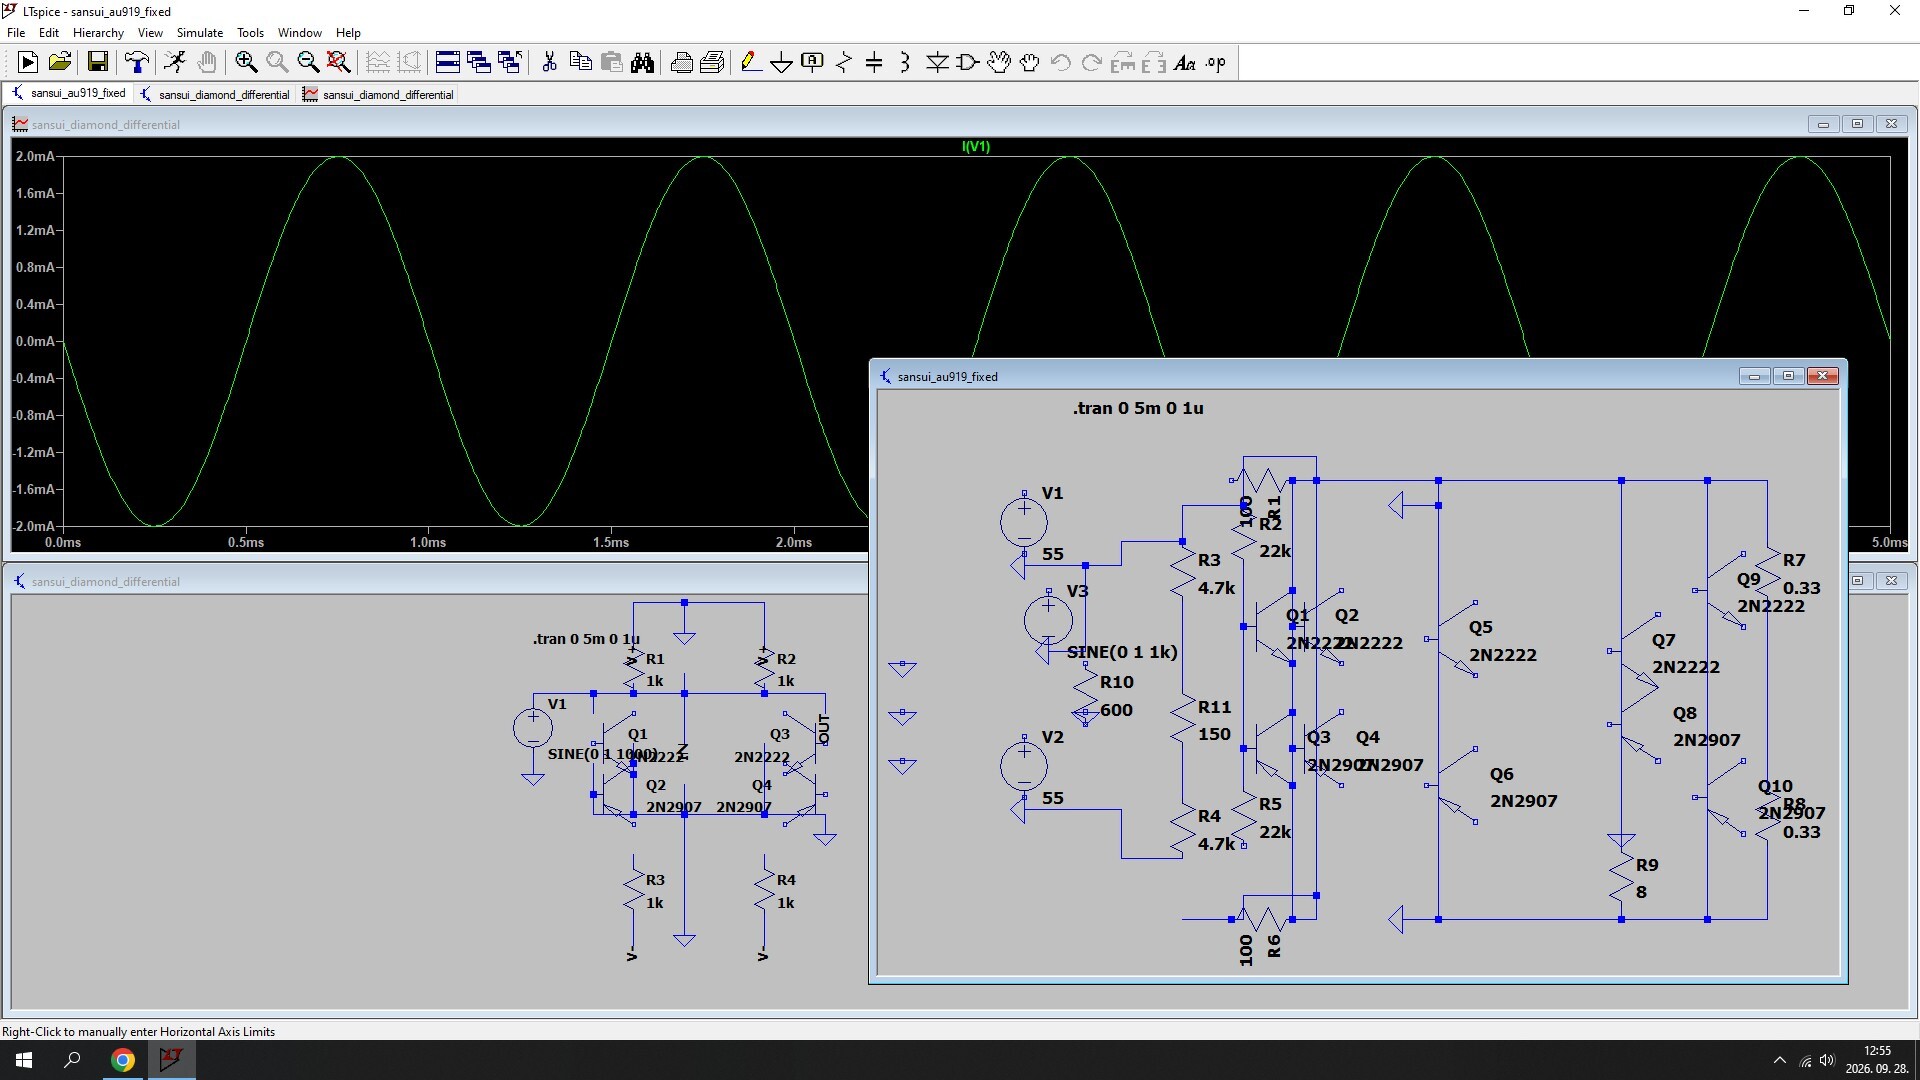Open the Hierarchy menu
Viewport: 1920px width, 1080px height.
click(98, 33)
